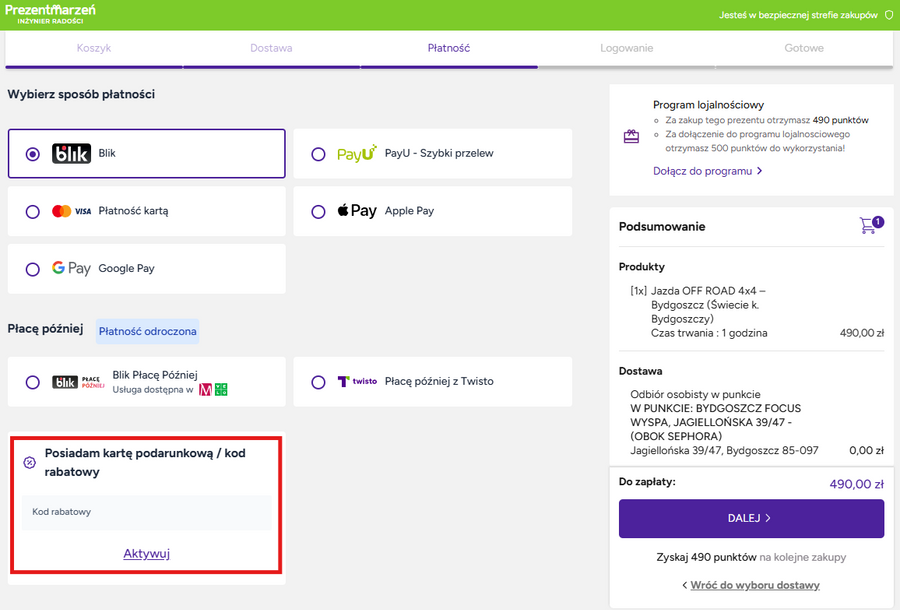
Task: Go to the Koszyk step tab
Action: (94, 48)
